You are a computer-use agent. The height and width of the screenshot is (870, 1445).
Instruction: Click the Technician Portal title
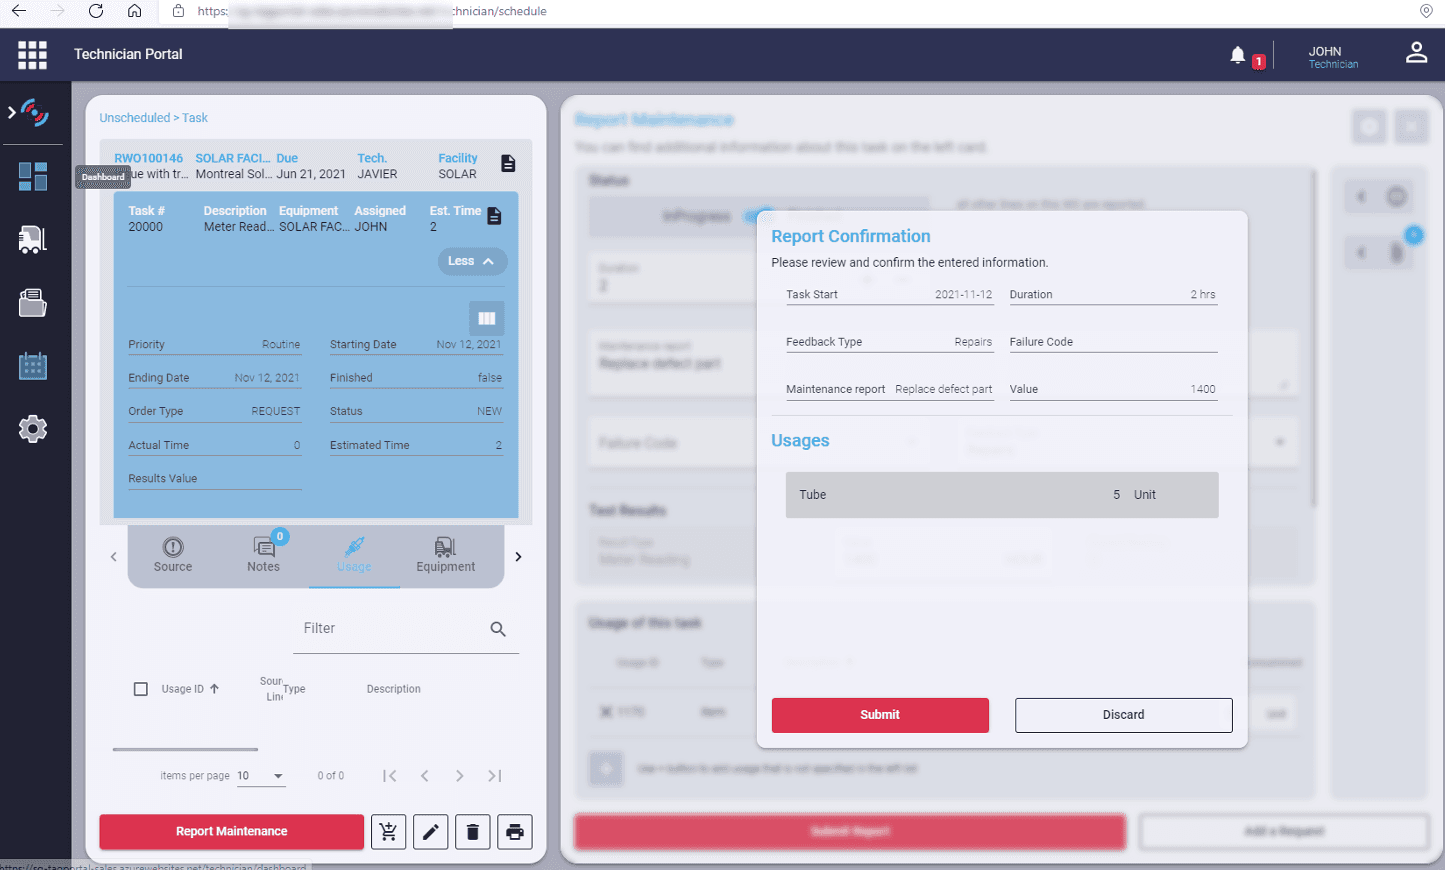pyautogui.click(x=128, y=54)
